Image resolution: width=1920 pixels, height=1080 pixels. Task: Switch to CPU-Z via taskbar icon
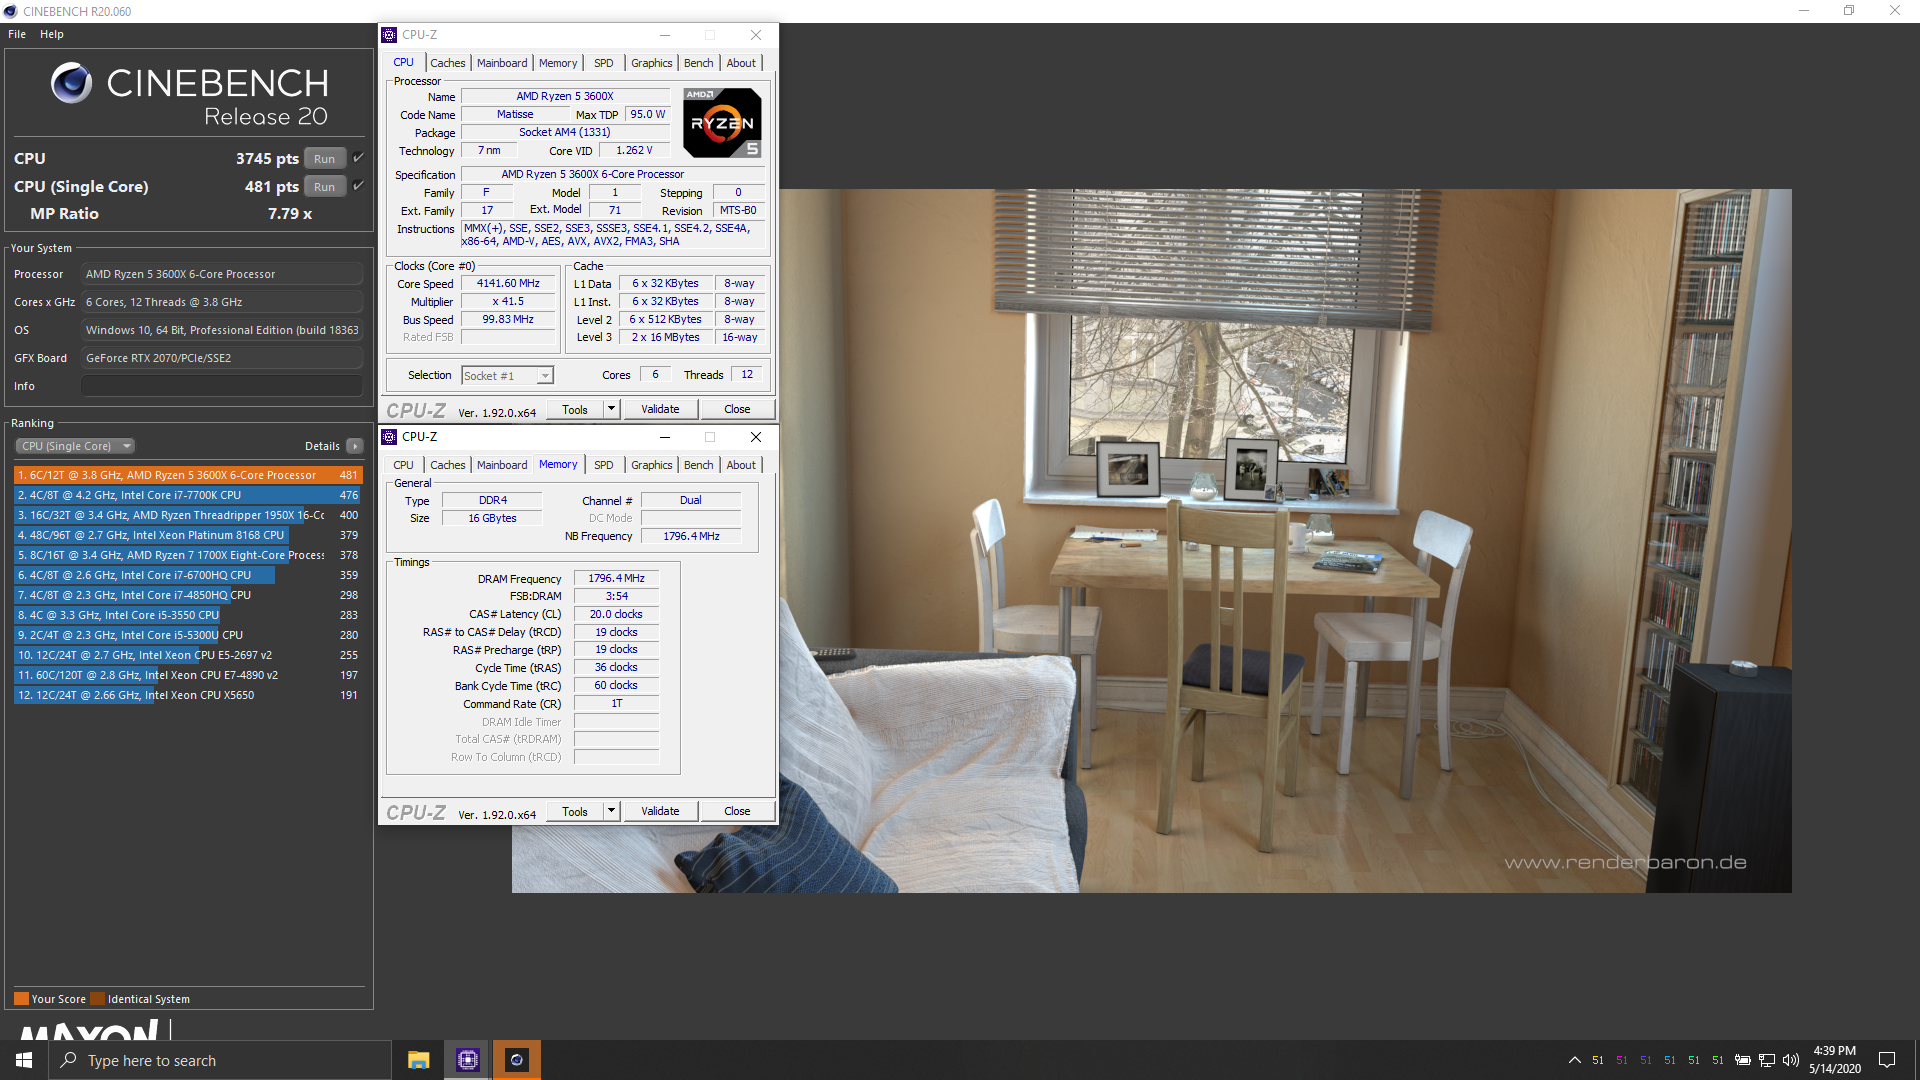click(467, 1060)
